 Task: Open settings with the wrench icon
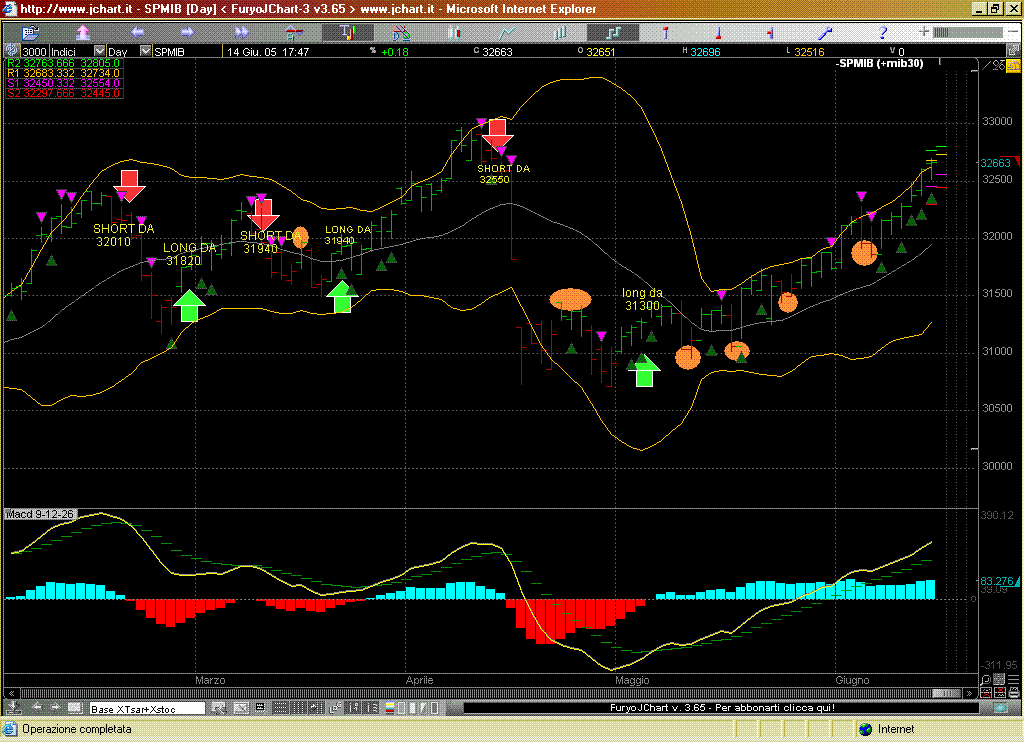click(826, 33)
